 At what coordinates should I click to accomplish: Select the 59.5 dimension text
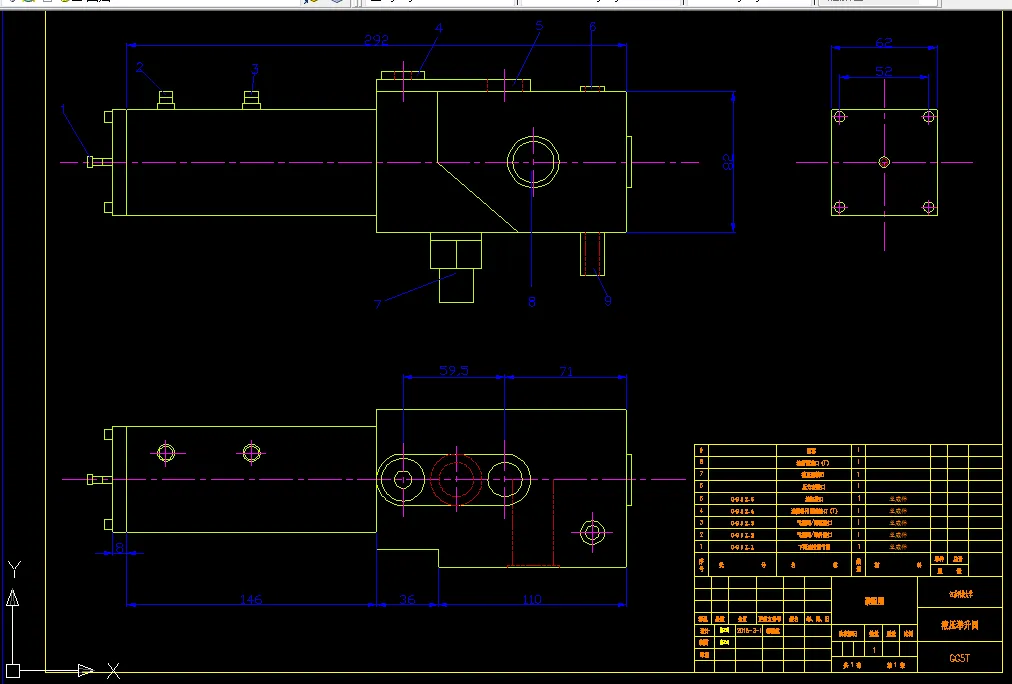coord(454,370)
